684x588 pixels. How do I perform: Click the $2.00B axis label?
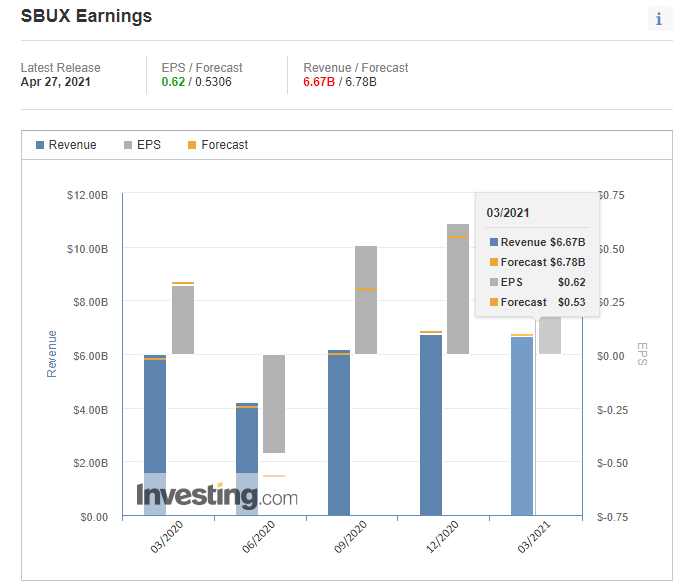90,463
